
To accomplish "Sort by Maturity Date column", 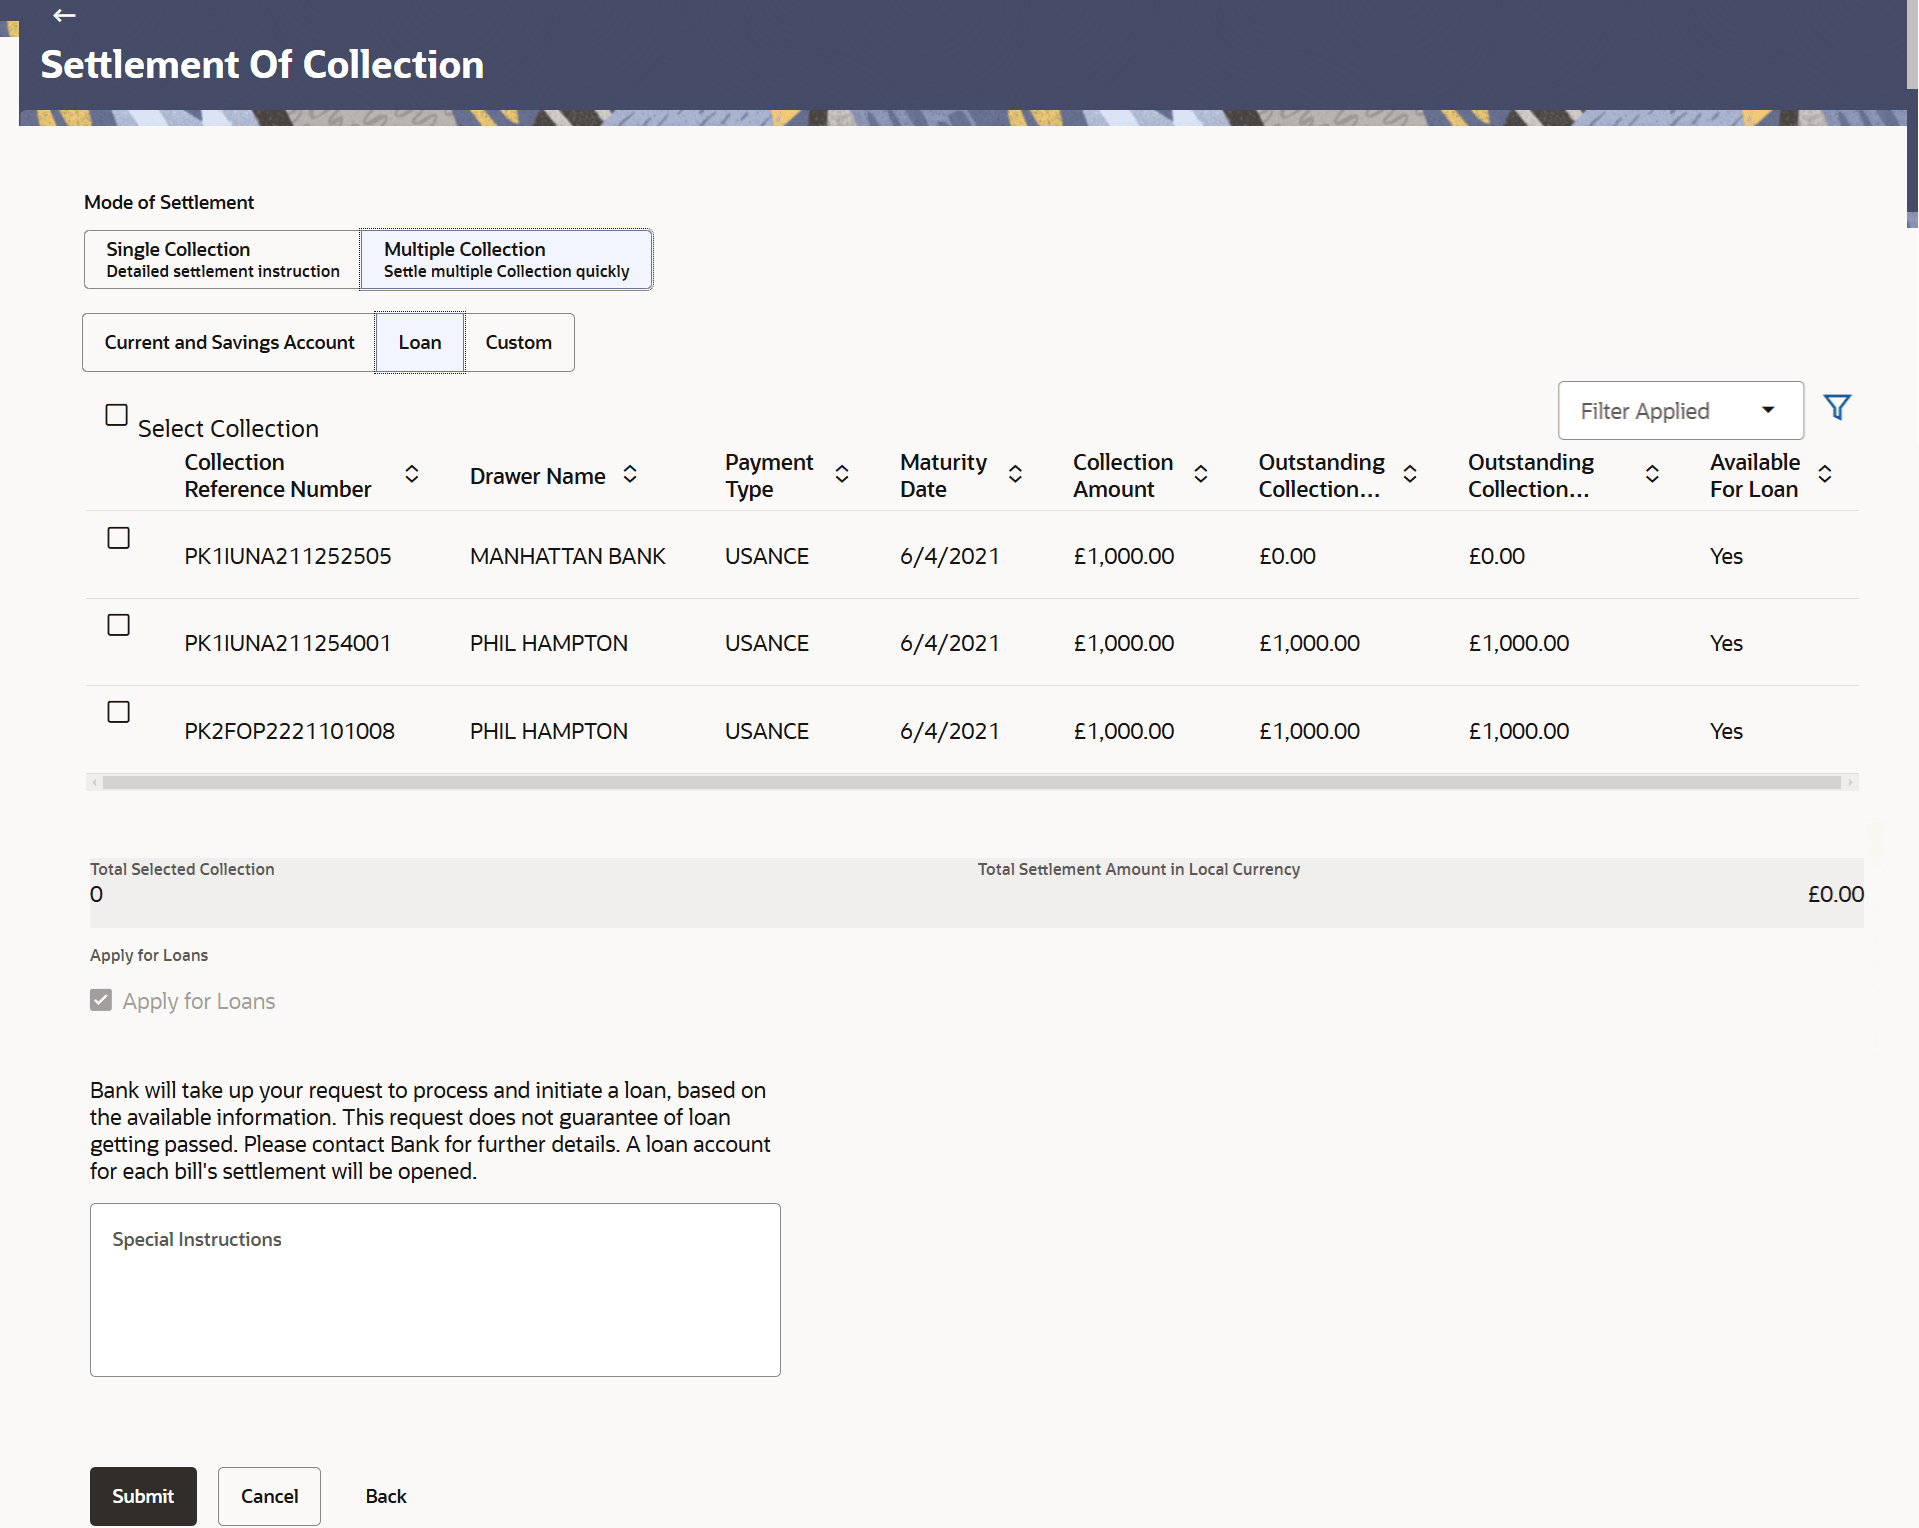I will click(1015, 474).
